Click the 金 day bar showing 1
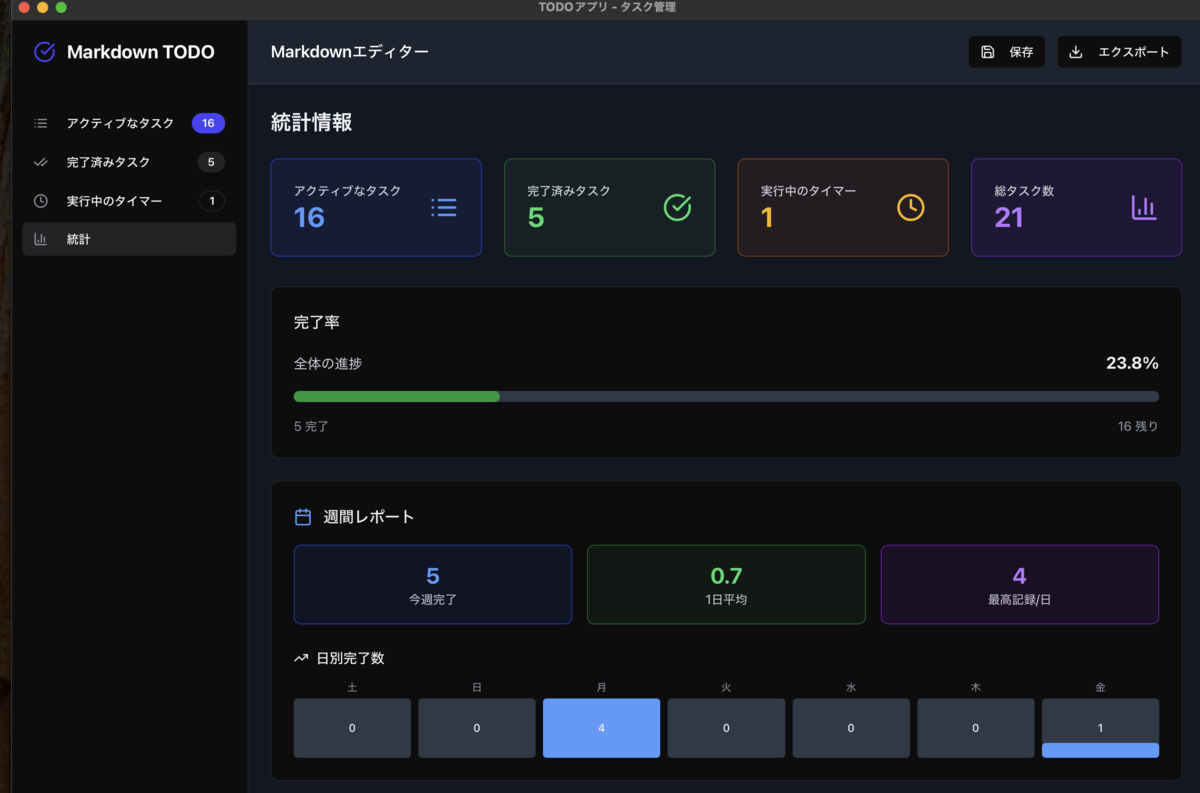1200x793 pixels. click(1100, 728)
